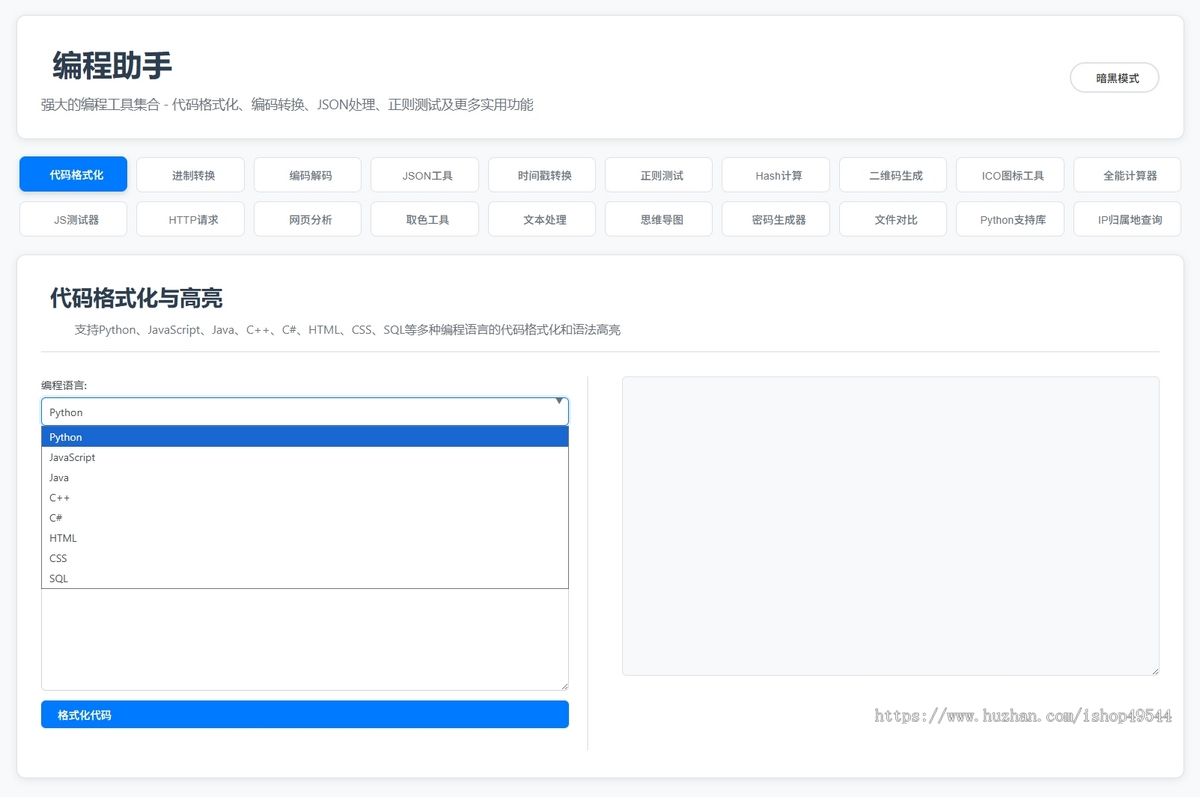Open the 网页分析 tab
The image size is (1200, 797).
click(x=308, y=219)
